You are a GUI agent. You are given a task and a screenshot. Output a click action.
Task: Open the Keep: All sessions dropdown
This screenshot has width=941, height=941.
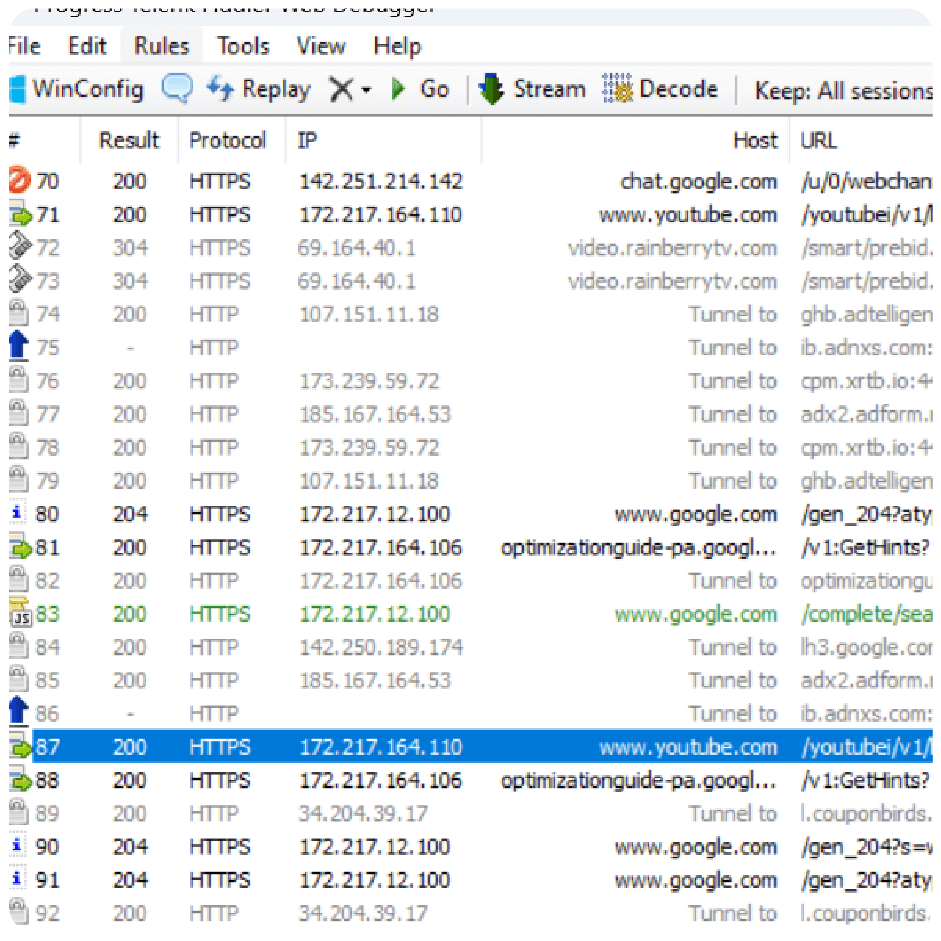[x=843, y=91]
